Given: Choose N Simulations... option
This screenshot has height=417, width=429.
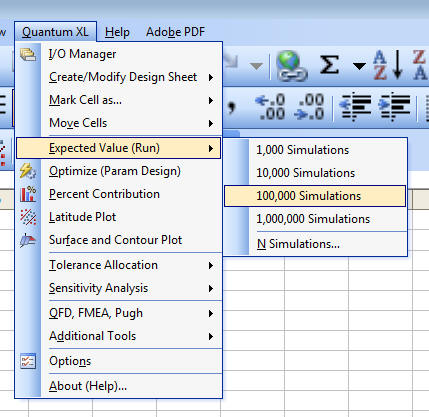Looking at the screenshot, I should click(315, 244).
